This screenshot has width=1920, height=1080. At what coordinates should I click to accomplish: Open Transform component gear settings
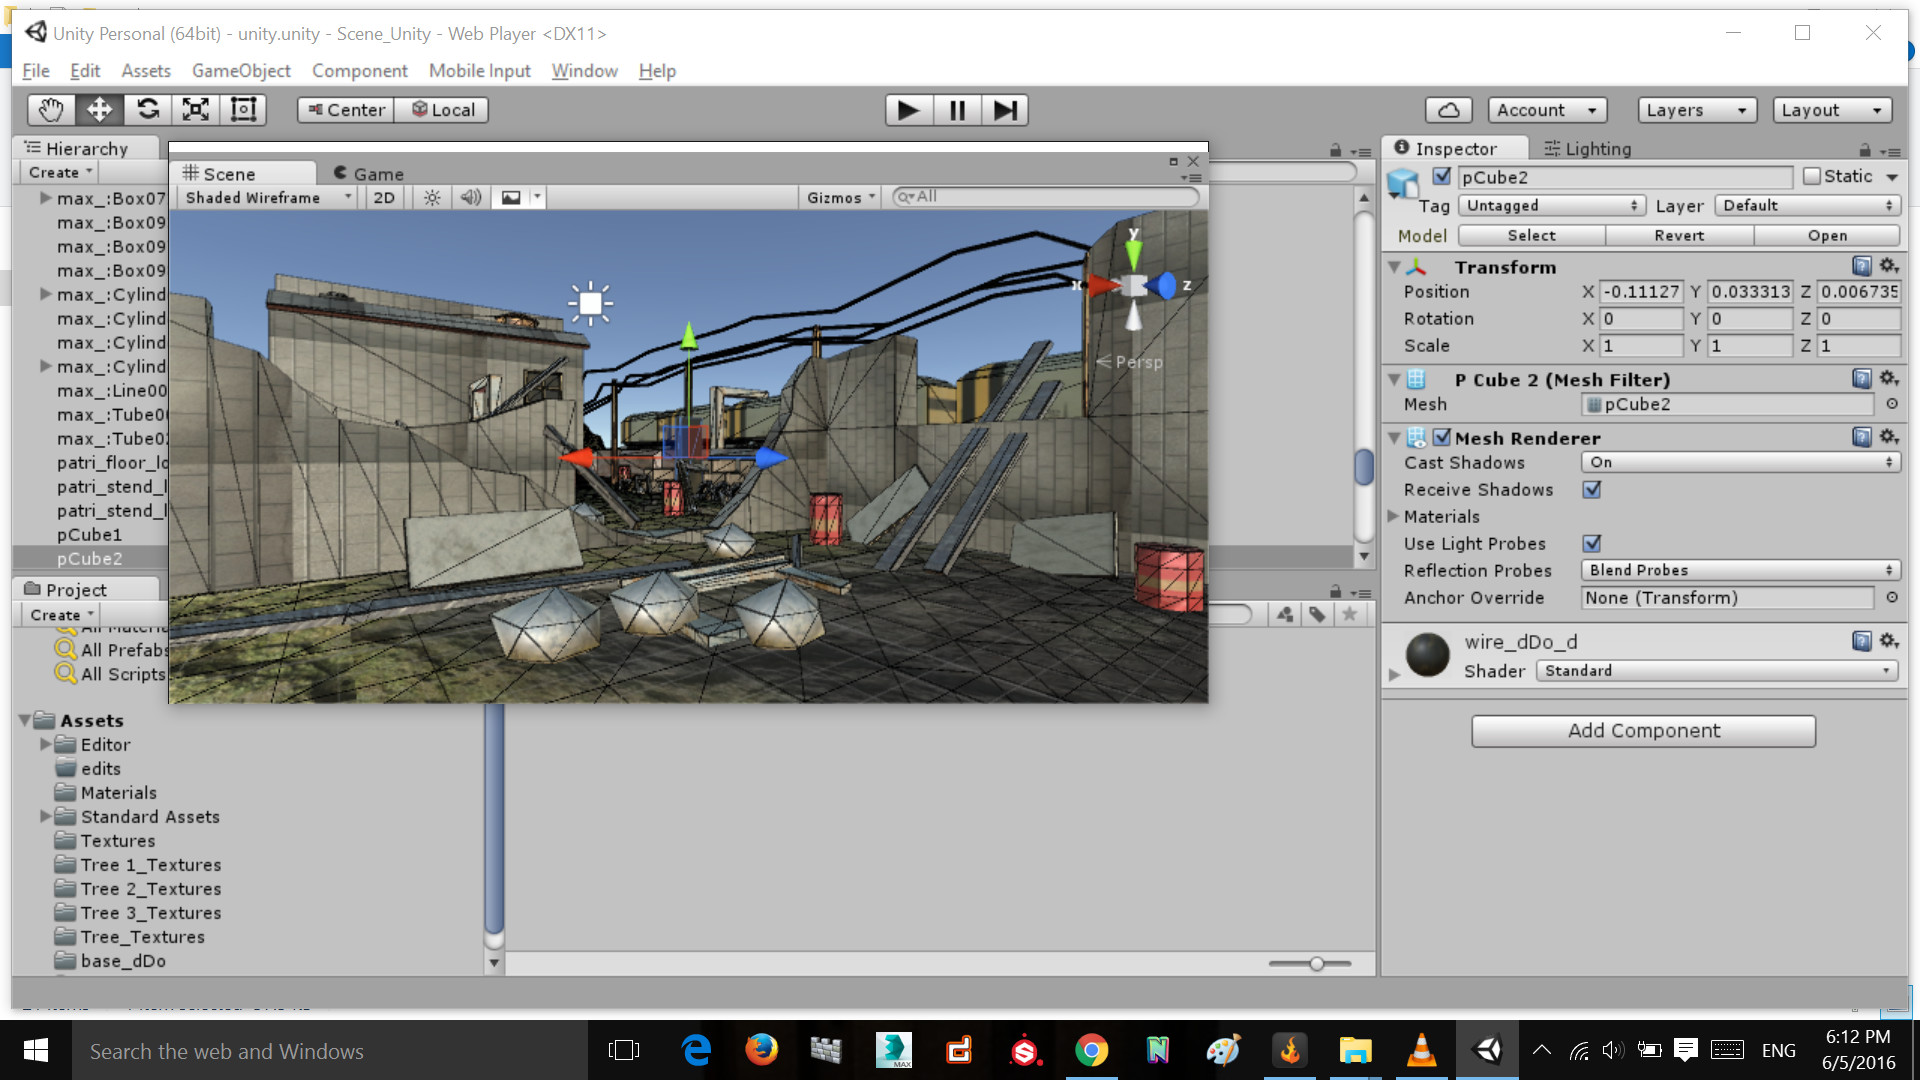click(x=1889, y=266)
